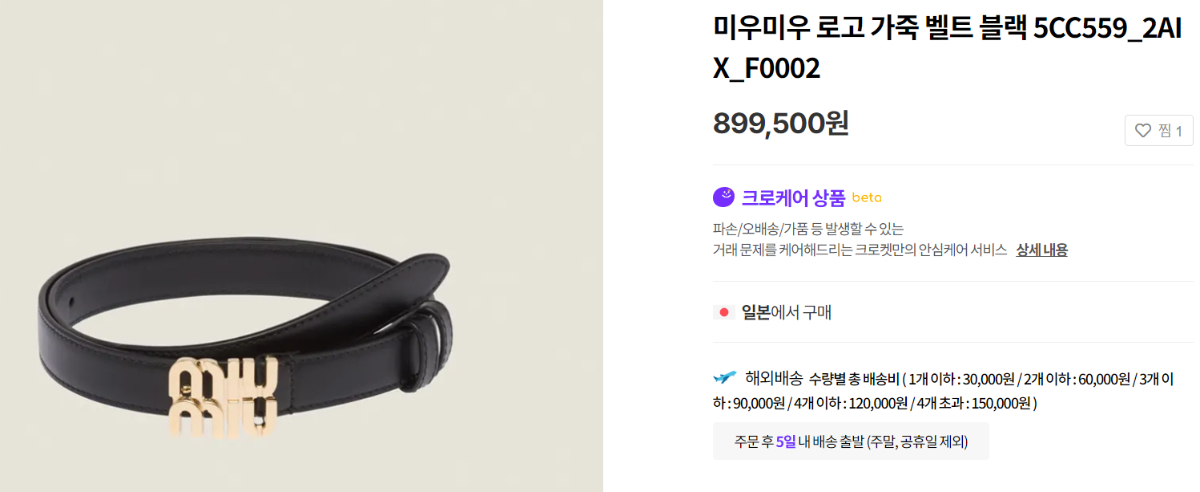Viewport: 1200px width, 492px height.
Task: Click the 파손/오배송/가품 description line
Action: pos(808,229)
